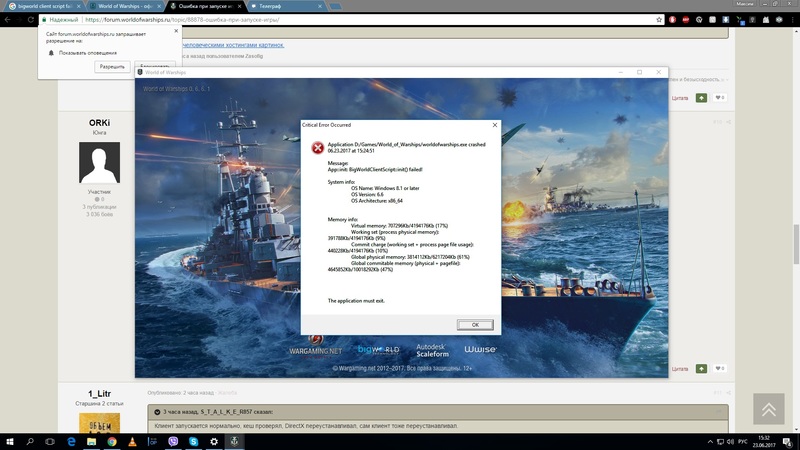Open Settings gear on the taskbar
Screen dimensions: 800x450
coord(214,442)
